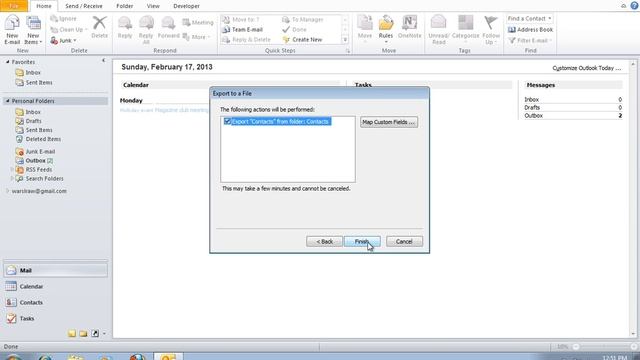The image size is (640, 360).
Task: Switch to the Developer tab
Action: tap(186, 6)
